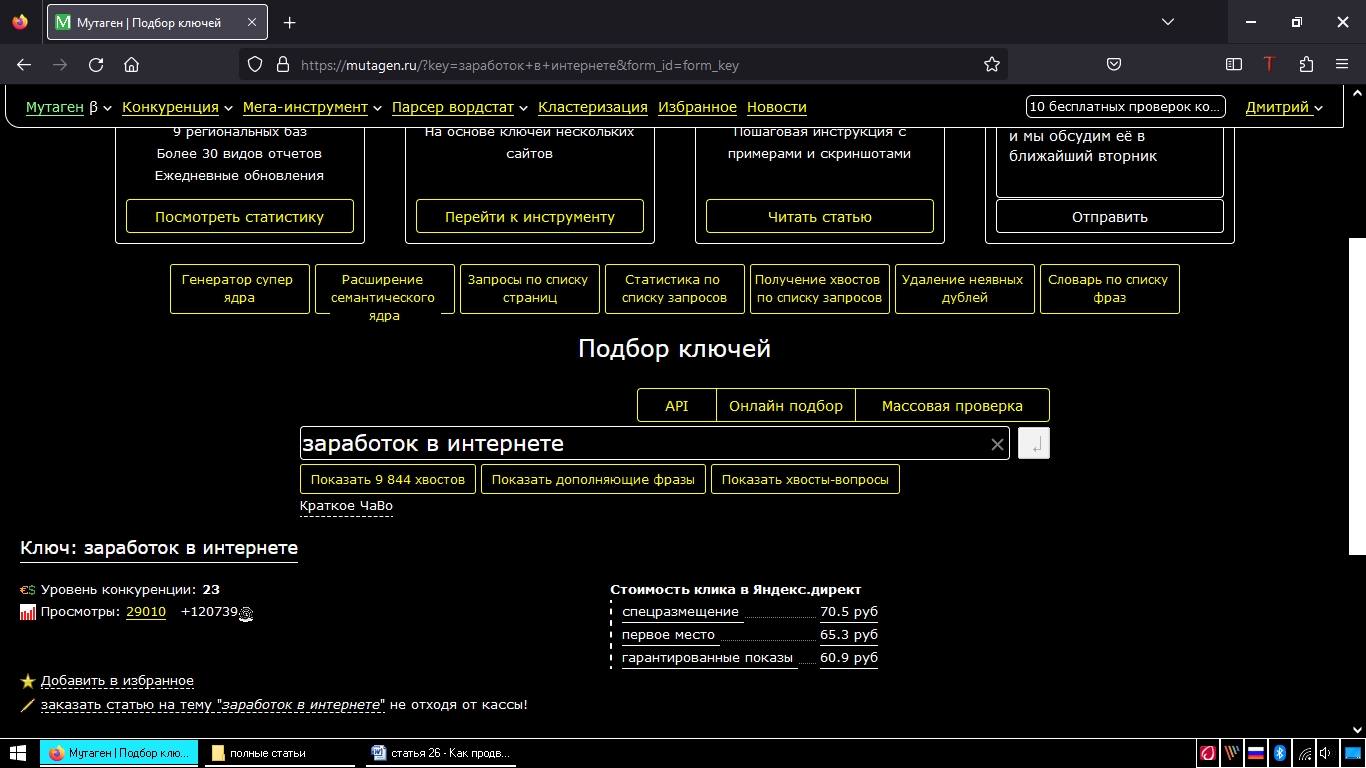Bookmark this page with the star icon
The height and width of the screenshot is (768, 1366).
click(x=992, y=64)
